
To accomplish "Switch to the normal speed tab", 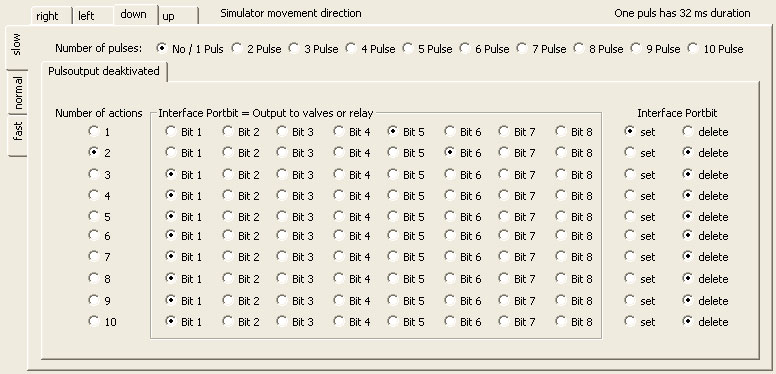I will click(x=18, y=93).
